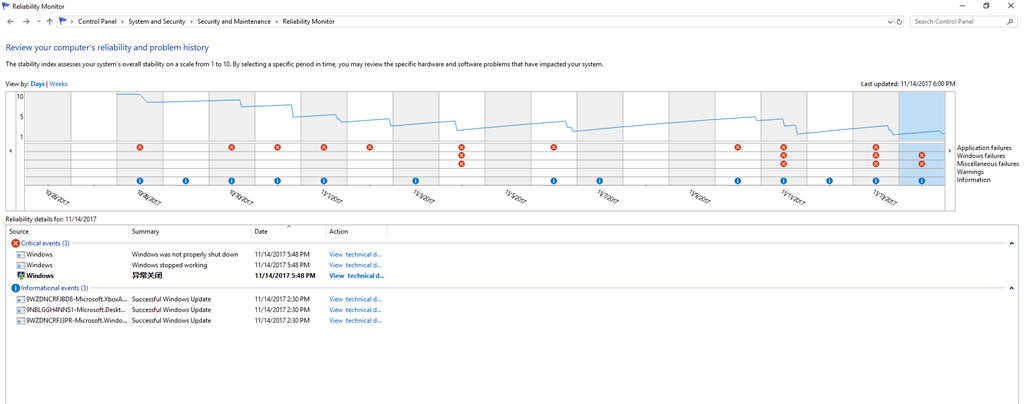This screenshot has height=404, width=1024.
Task: Select the 10/26/2017 column in the chart
Action: pos(48,138)
